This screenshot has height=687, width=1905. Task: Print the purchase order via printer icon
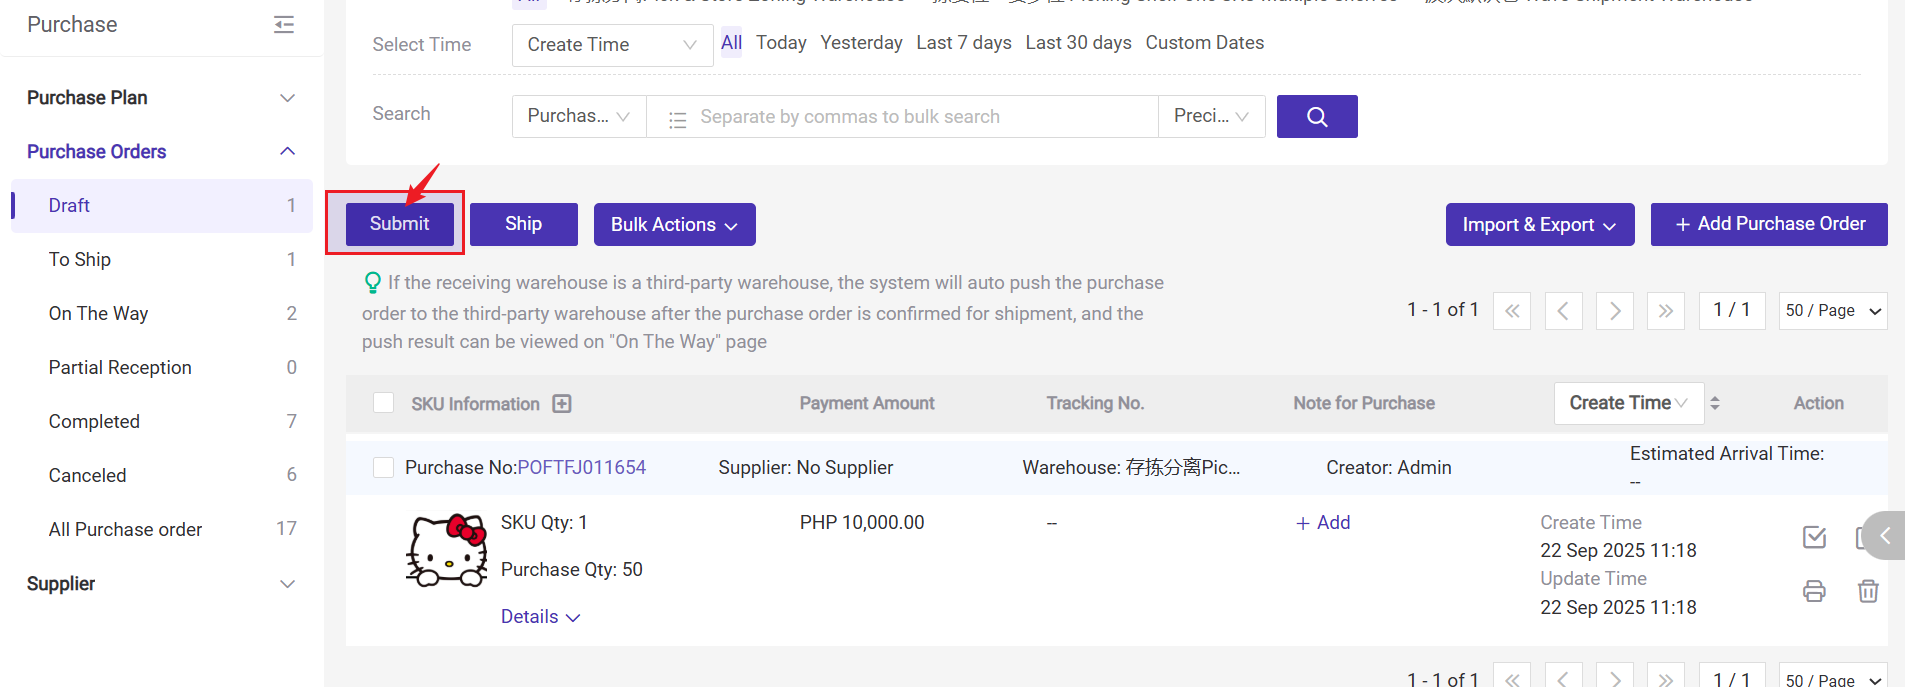tap(1814, 591)
